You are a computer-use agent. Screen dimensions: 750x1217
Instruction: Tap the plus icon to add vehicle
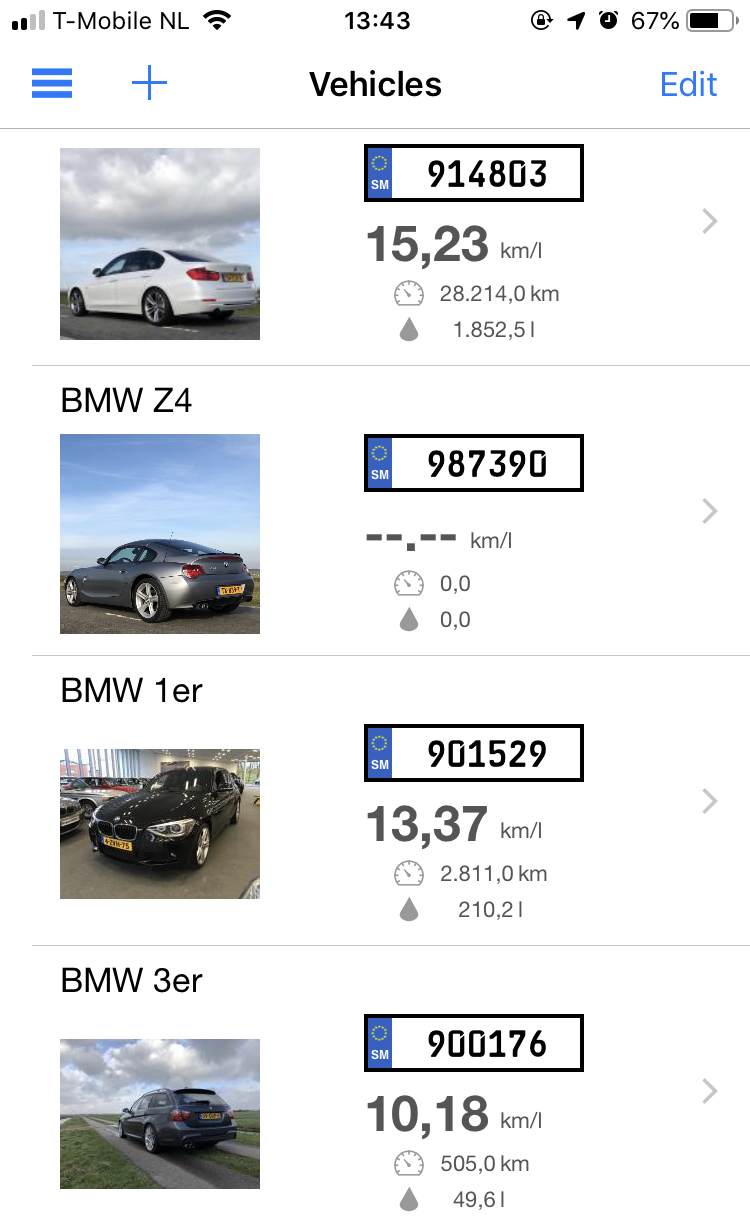[x=149, y=84]
